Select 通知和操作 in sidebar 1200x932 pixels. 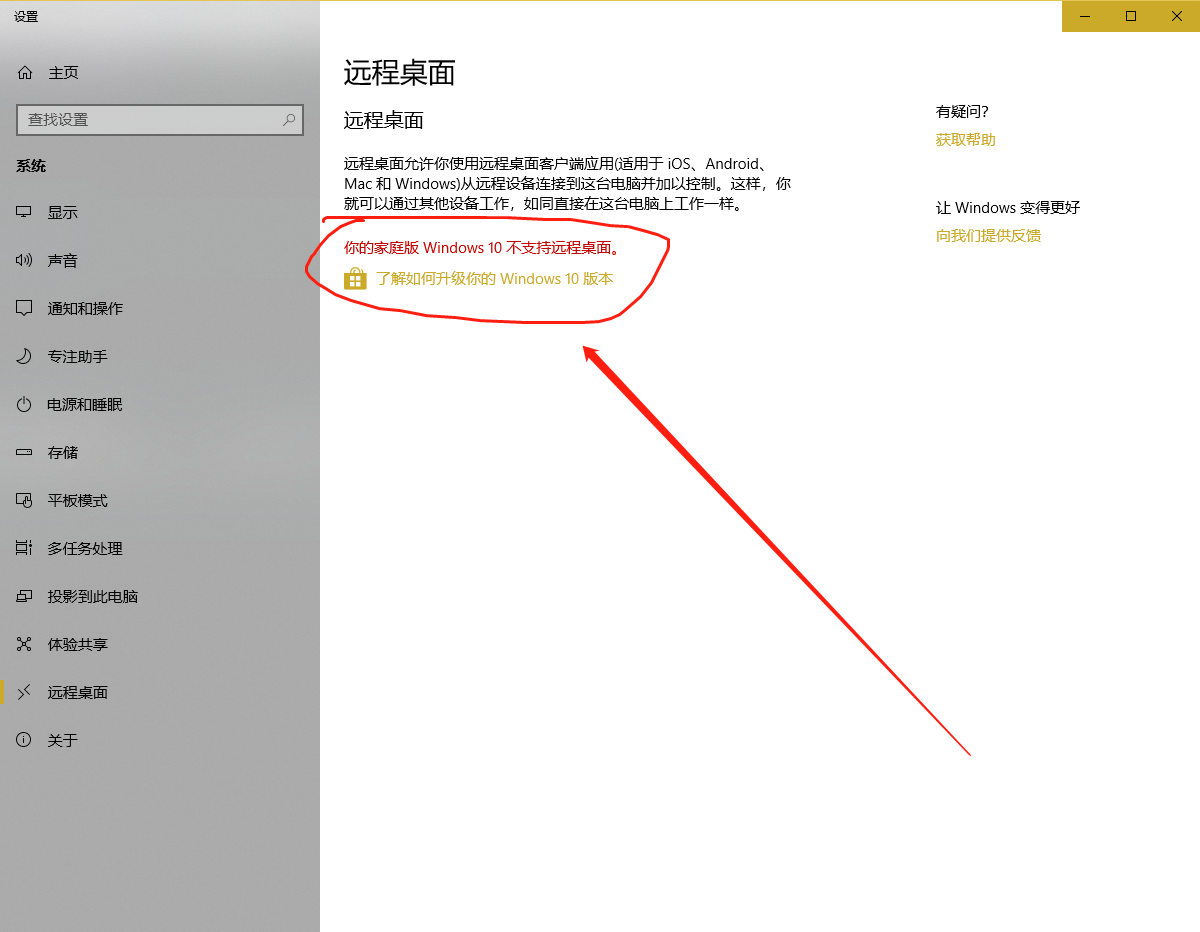160,309
